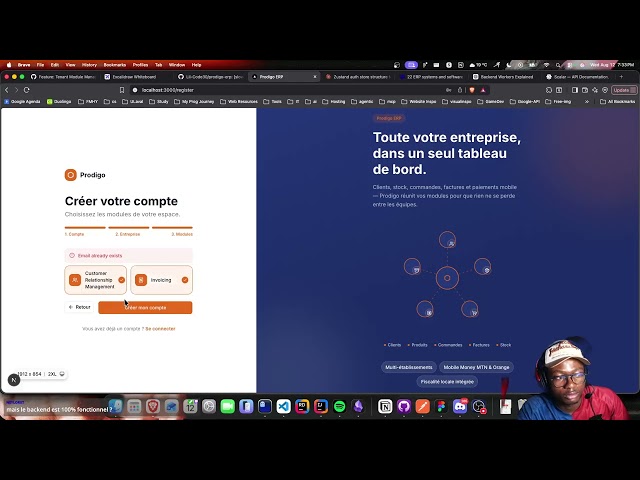The image size is (640, 480).
Task: Click the password key icon in the address bar
Action: click(449, 90)
